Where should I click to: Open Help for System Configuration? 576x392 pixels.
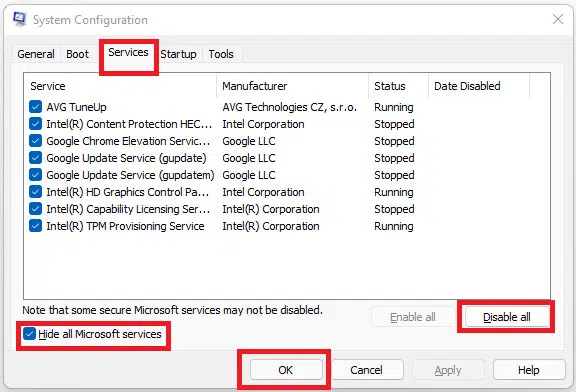point(529,370)
